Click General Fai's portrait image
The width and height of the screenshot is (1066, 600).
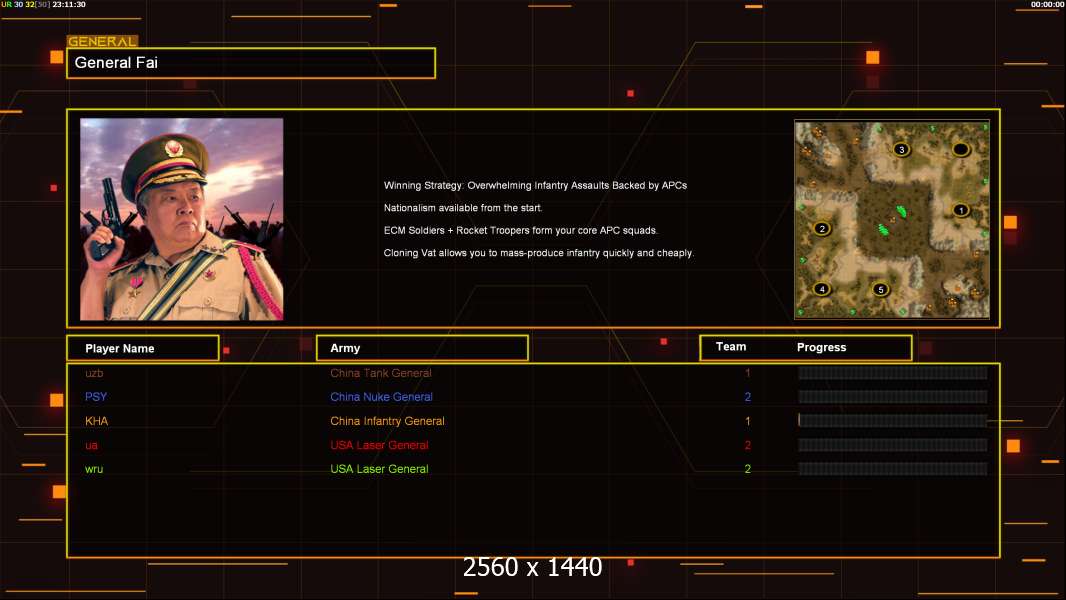pos(181,219)
